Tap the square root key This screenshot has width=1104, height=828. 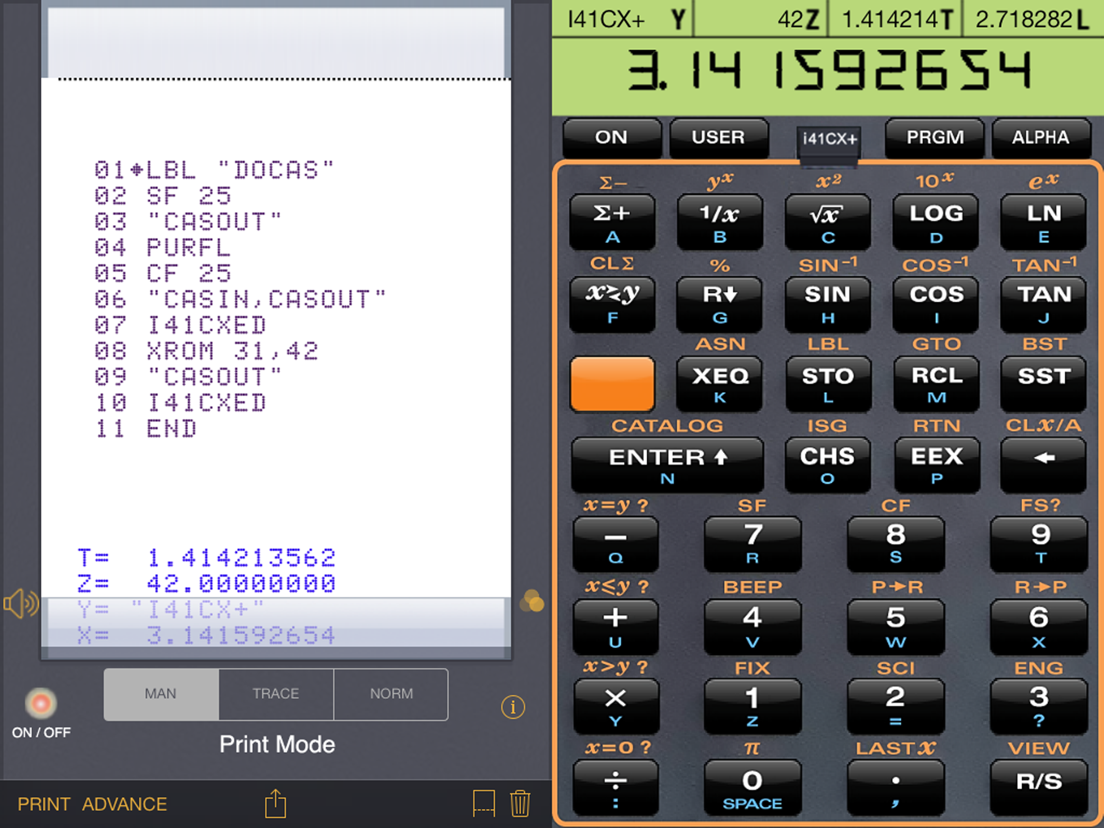coord(827,222)
